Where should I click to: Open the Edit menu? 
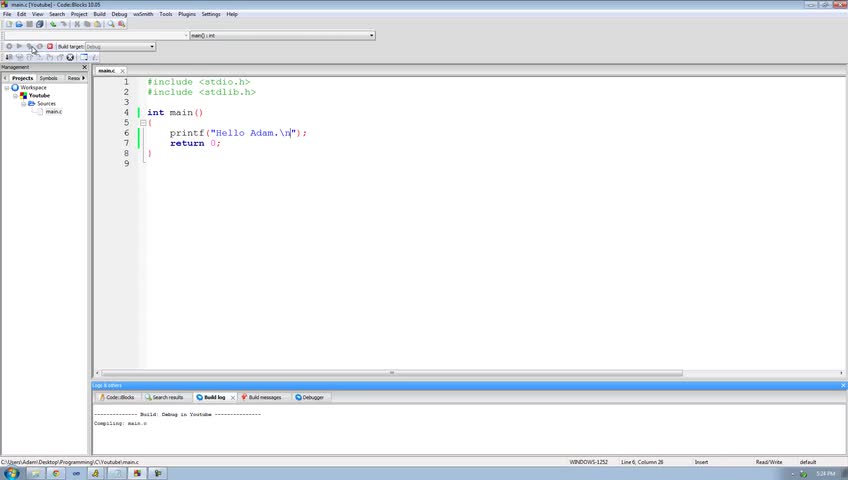tap(22, 14)
